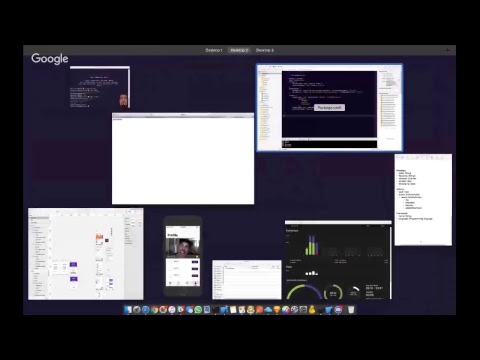Select the Sketch design window thumbnail
The height and width of the screenshot is (360, 480).
(86, 254)
